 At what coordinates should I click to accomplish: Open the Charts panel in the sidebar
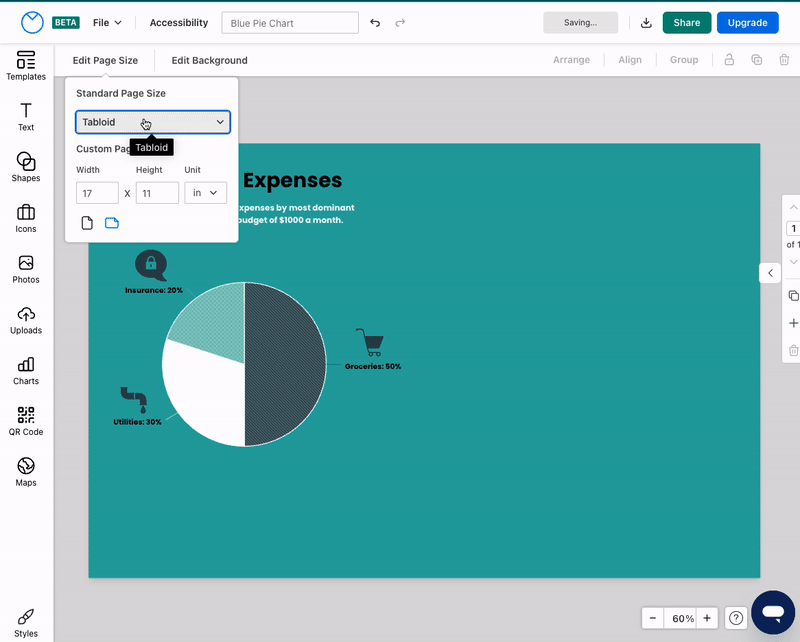point(25,370)
